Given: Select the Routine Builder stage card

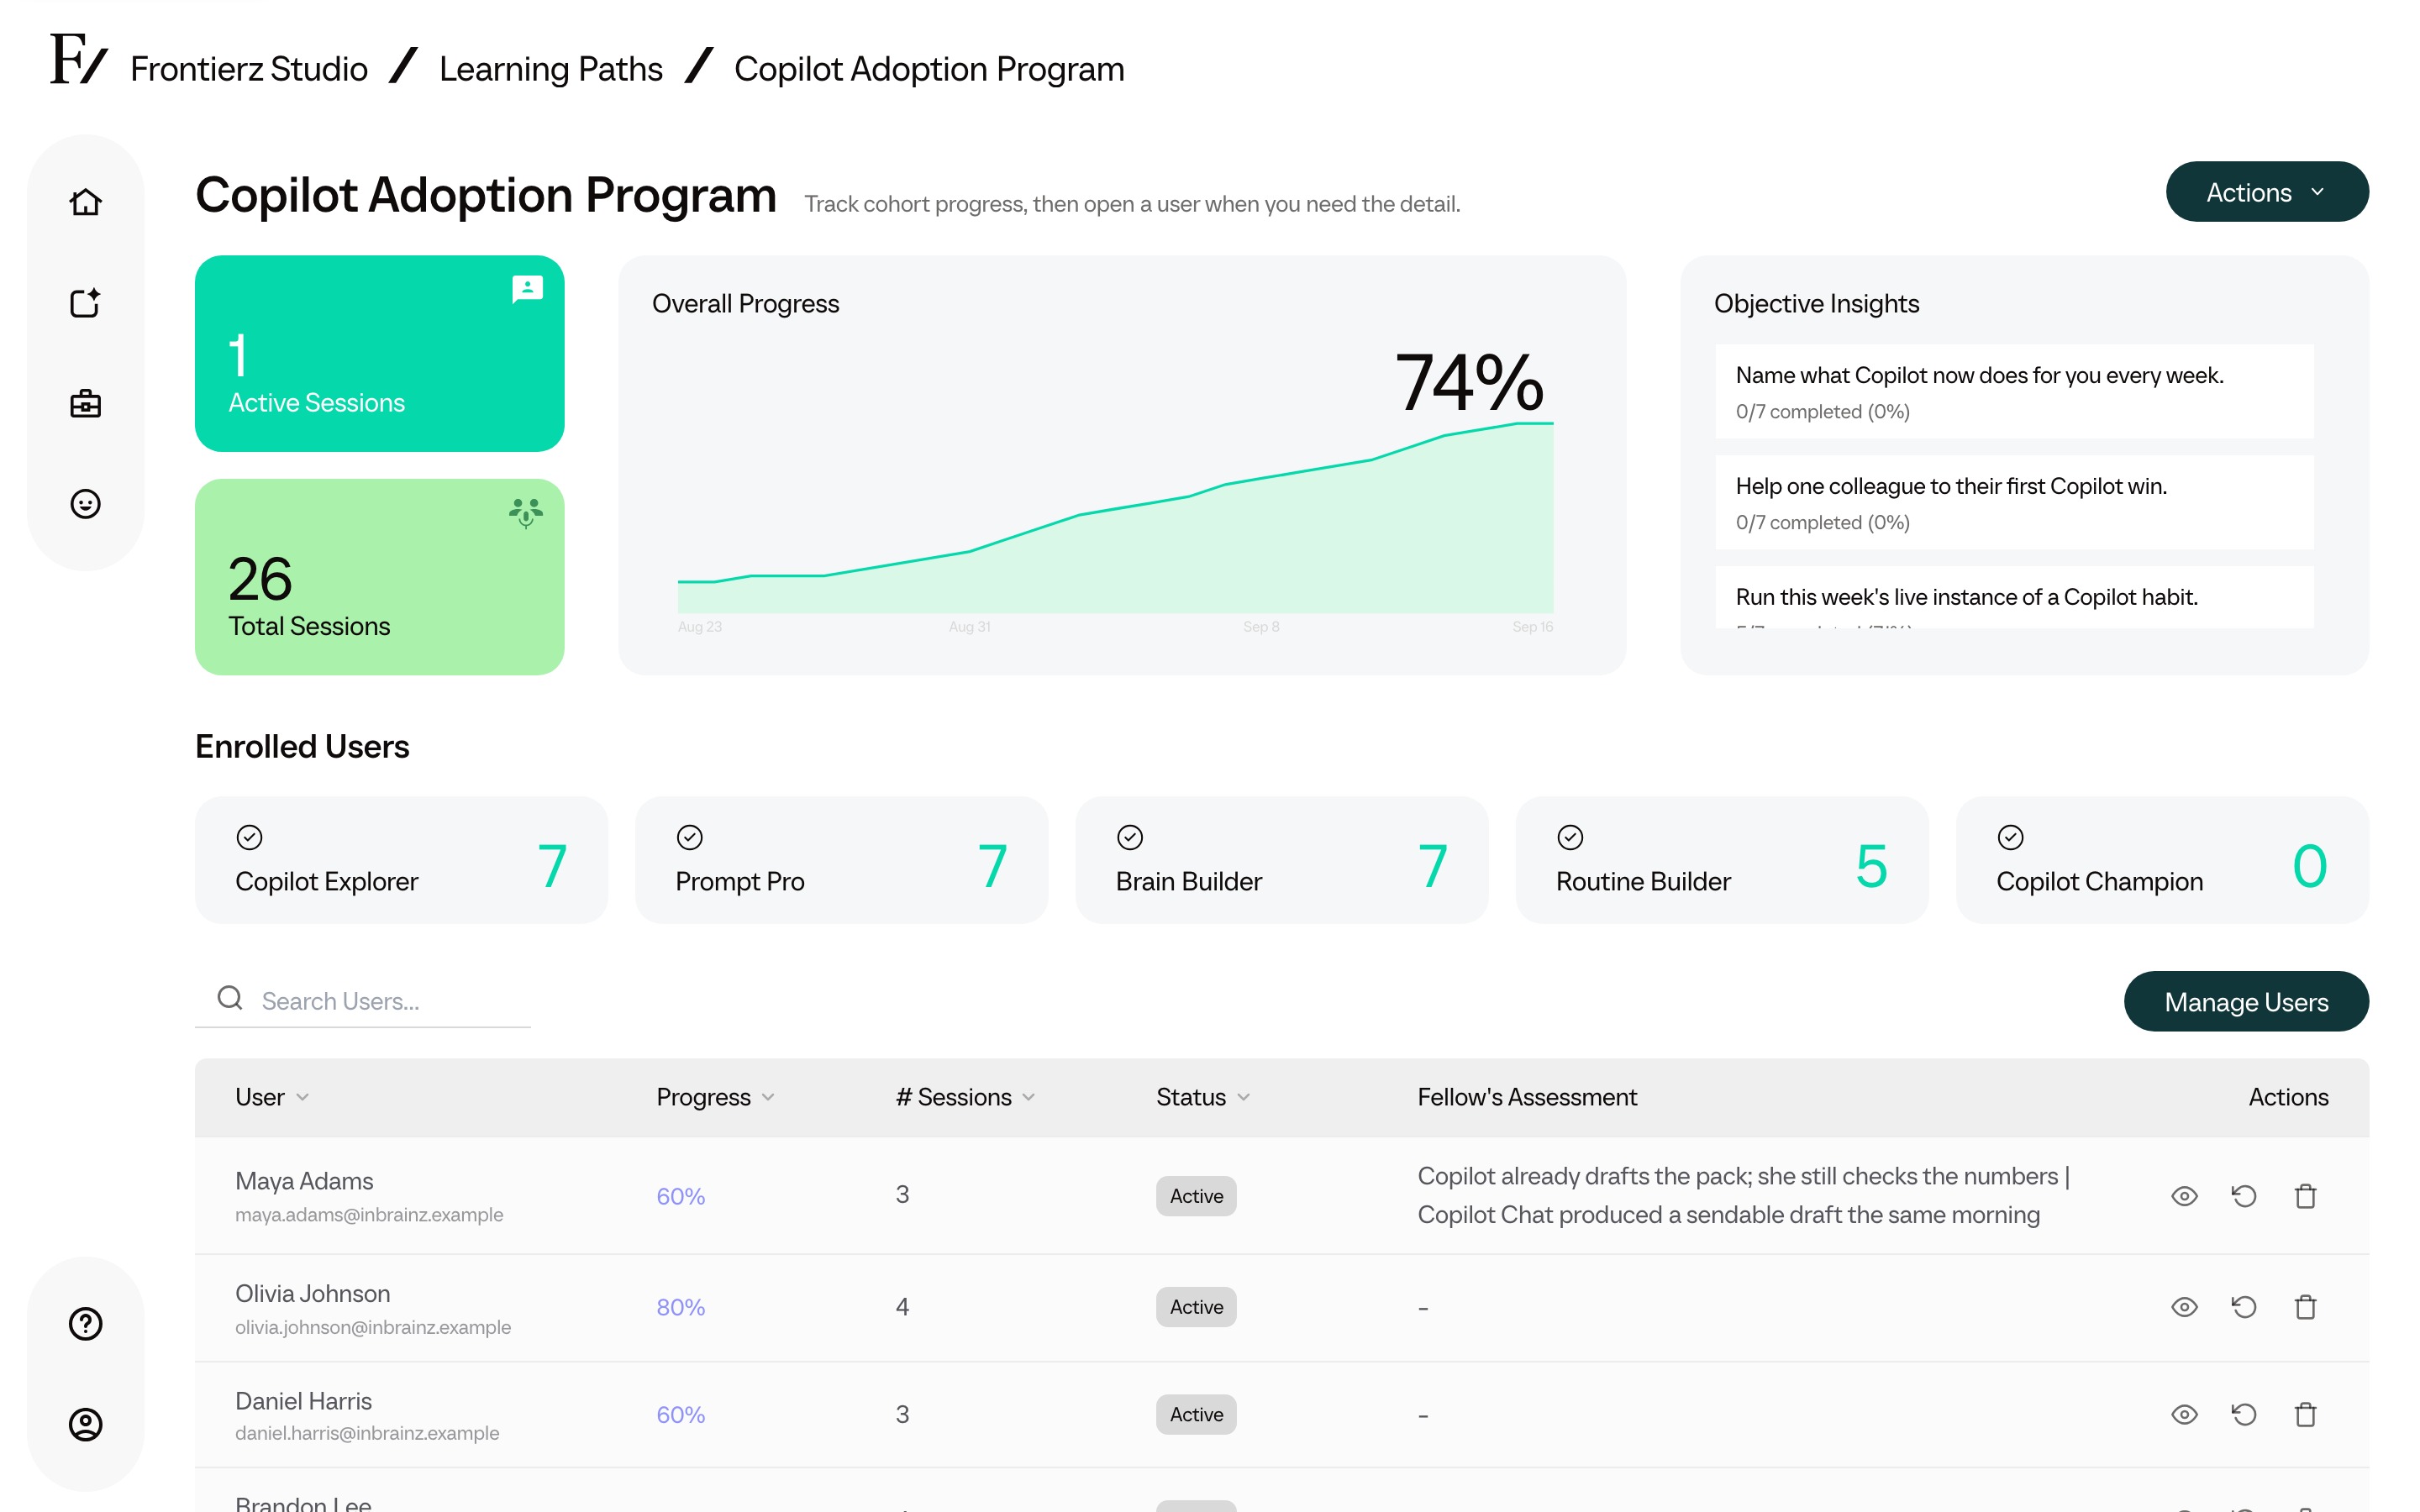Looking at the screenshot, I should (x=1721, y=860).
